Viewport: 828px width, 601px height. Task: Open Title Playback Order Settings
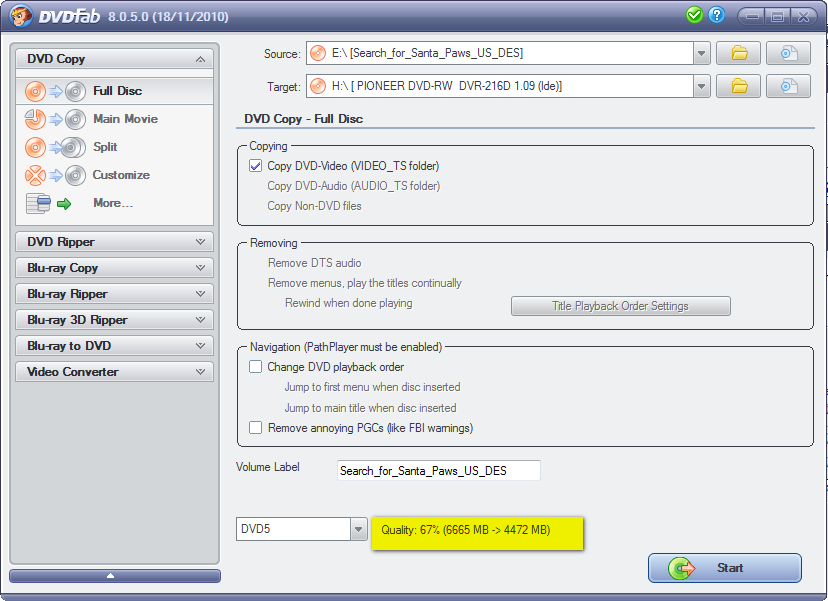[x=620, y=306]
